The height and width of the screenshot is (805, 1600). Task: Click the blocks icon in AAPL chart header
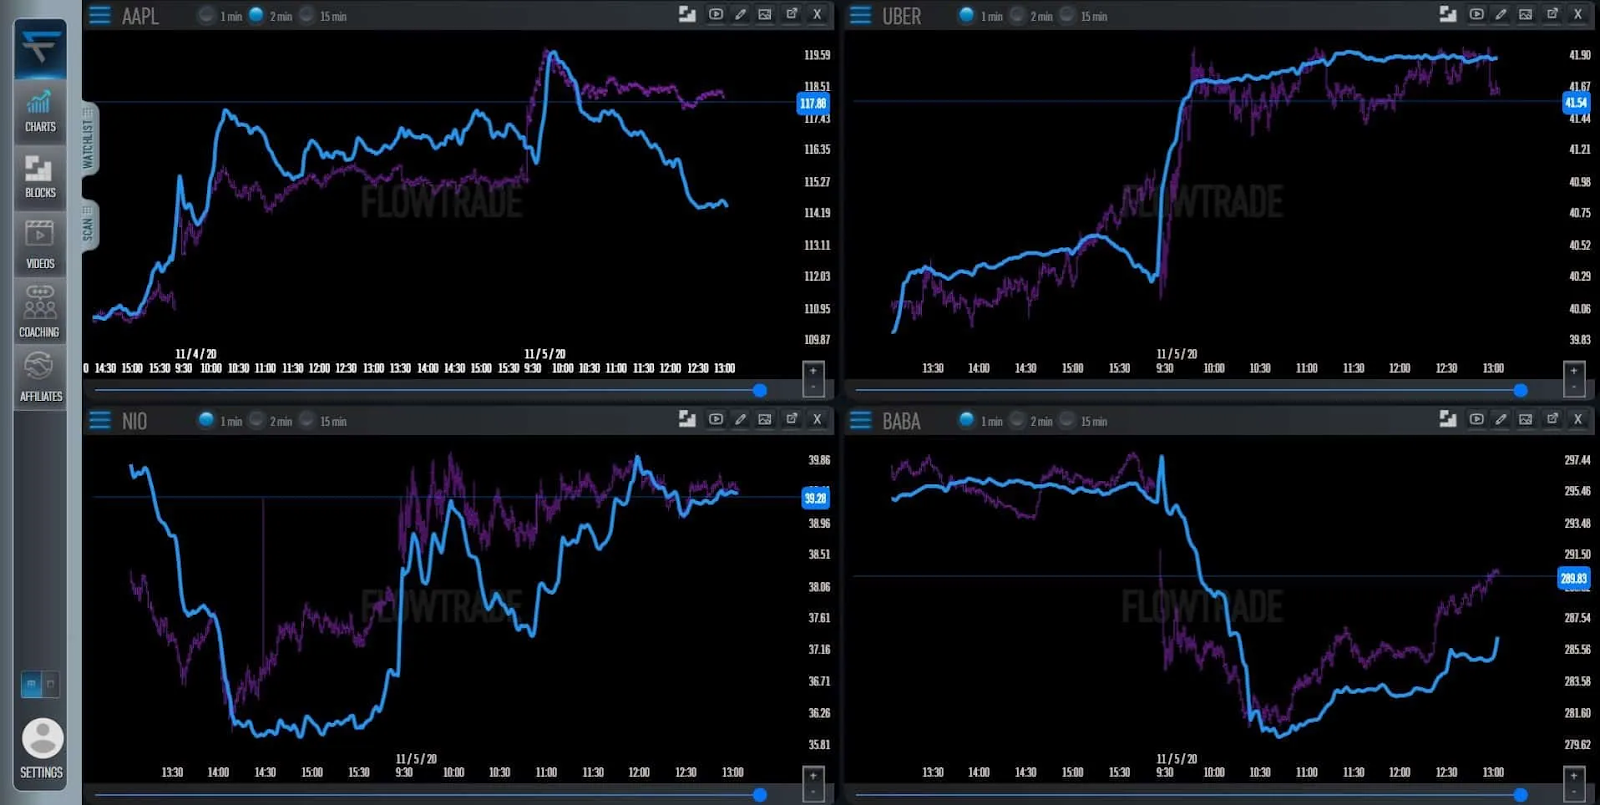pyautogui.click(x=687, y=15)
